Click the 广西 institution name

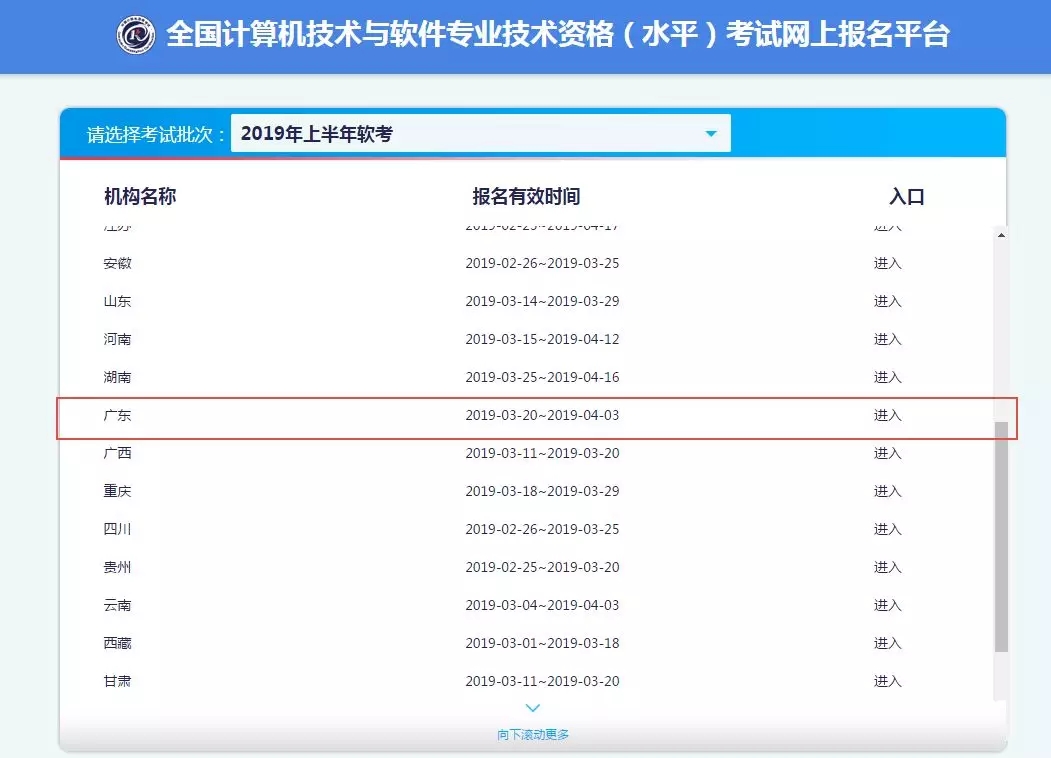point(117,453)
